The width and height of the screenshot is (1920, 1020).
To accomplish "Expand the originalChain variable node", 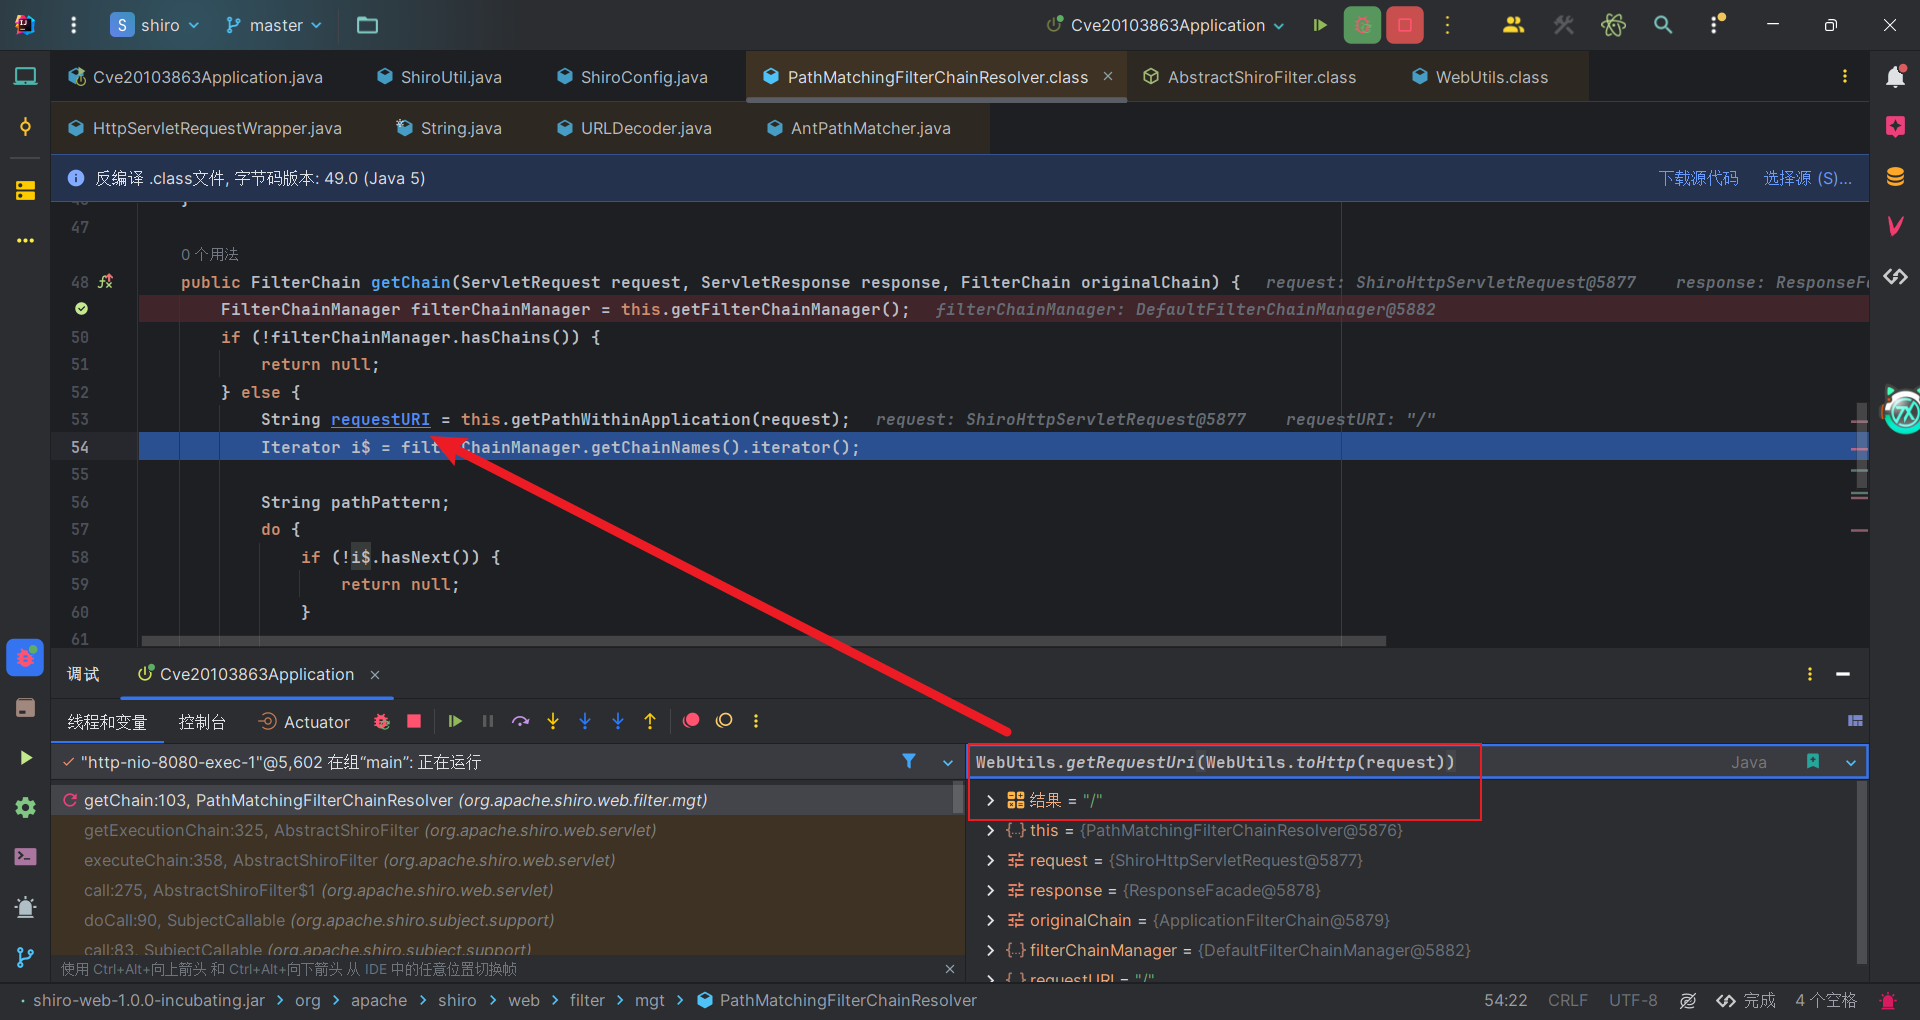I will point(990,920).
